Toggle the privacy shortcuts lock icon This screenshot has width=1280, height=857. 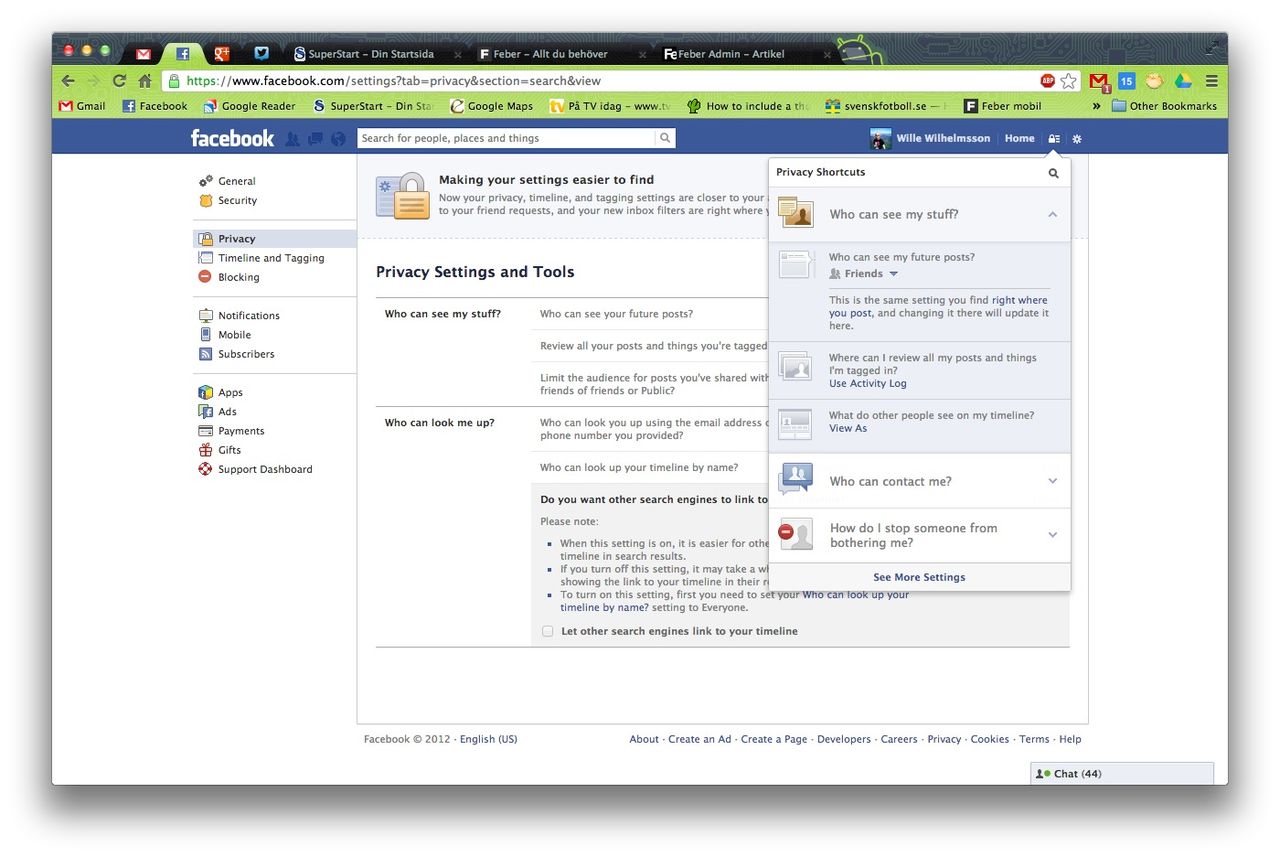(1054, 139)
